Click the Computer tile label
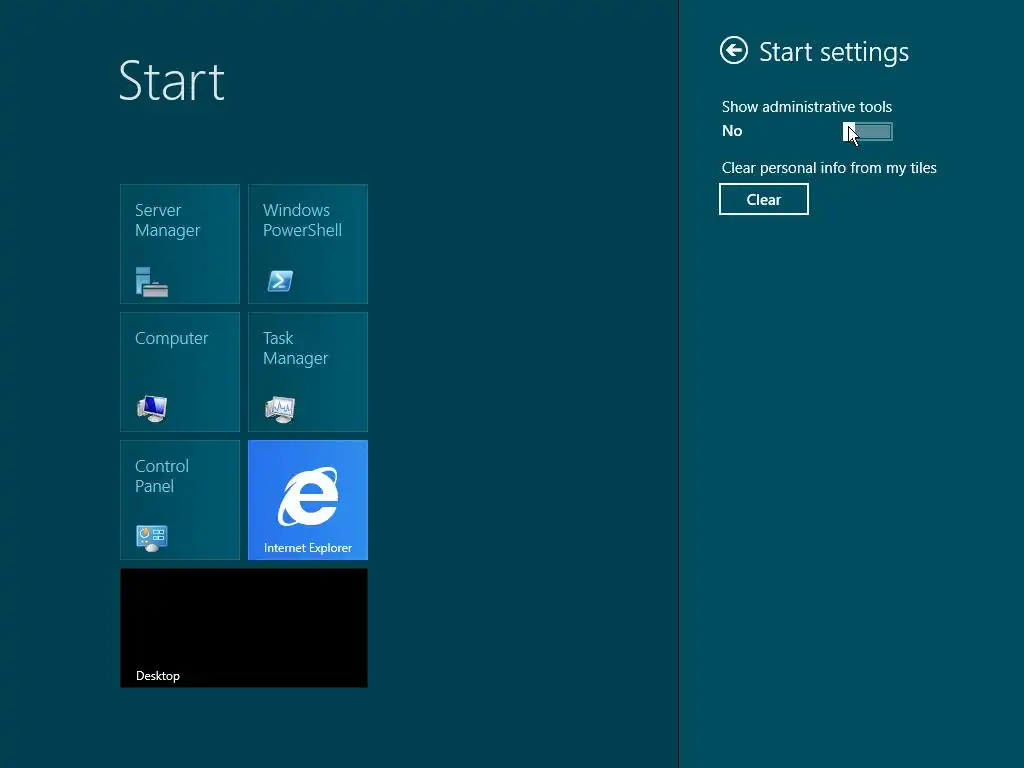The height and width of the screenshot is (768, 1024). pos(171,338)
